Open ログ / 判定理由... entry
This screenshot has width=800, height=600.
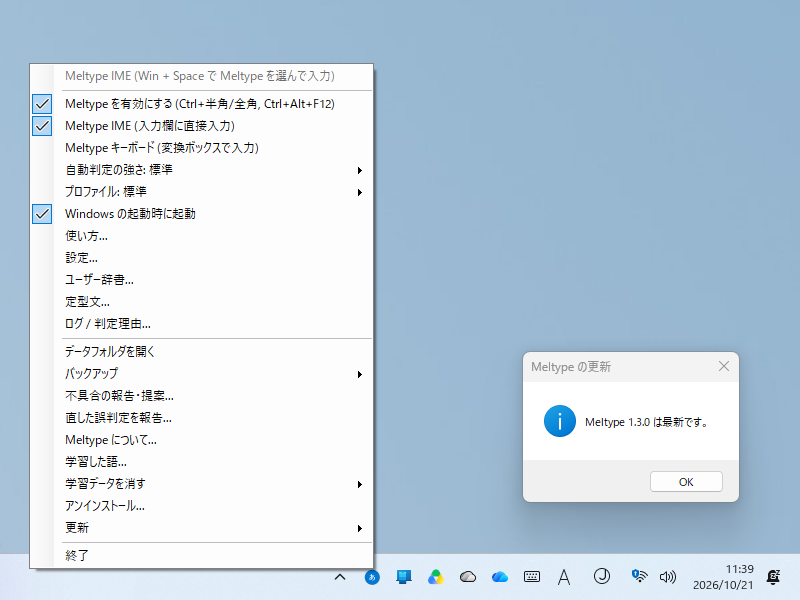tap(202, 323)
